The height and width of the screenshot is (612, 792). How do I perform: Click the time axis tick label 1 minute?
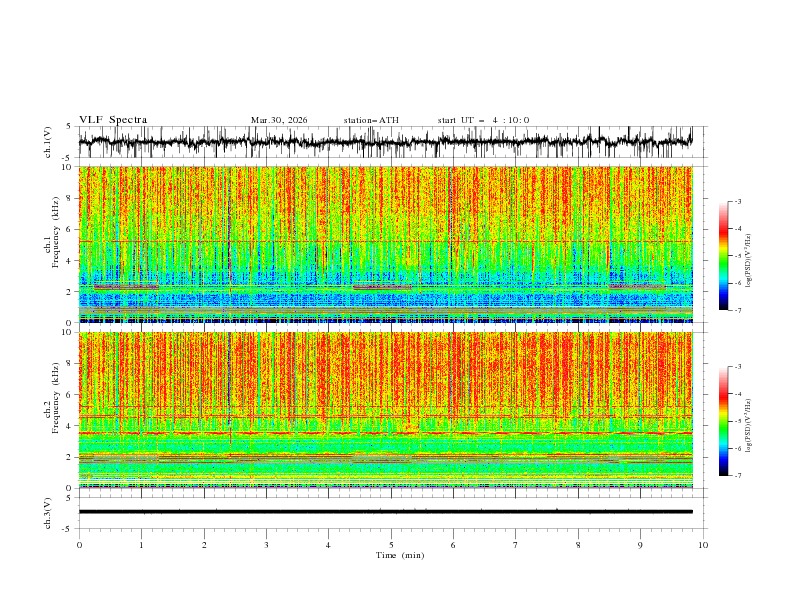point(141,545)
